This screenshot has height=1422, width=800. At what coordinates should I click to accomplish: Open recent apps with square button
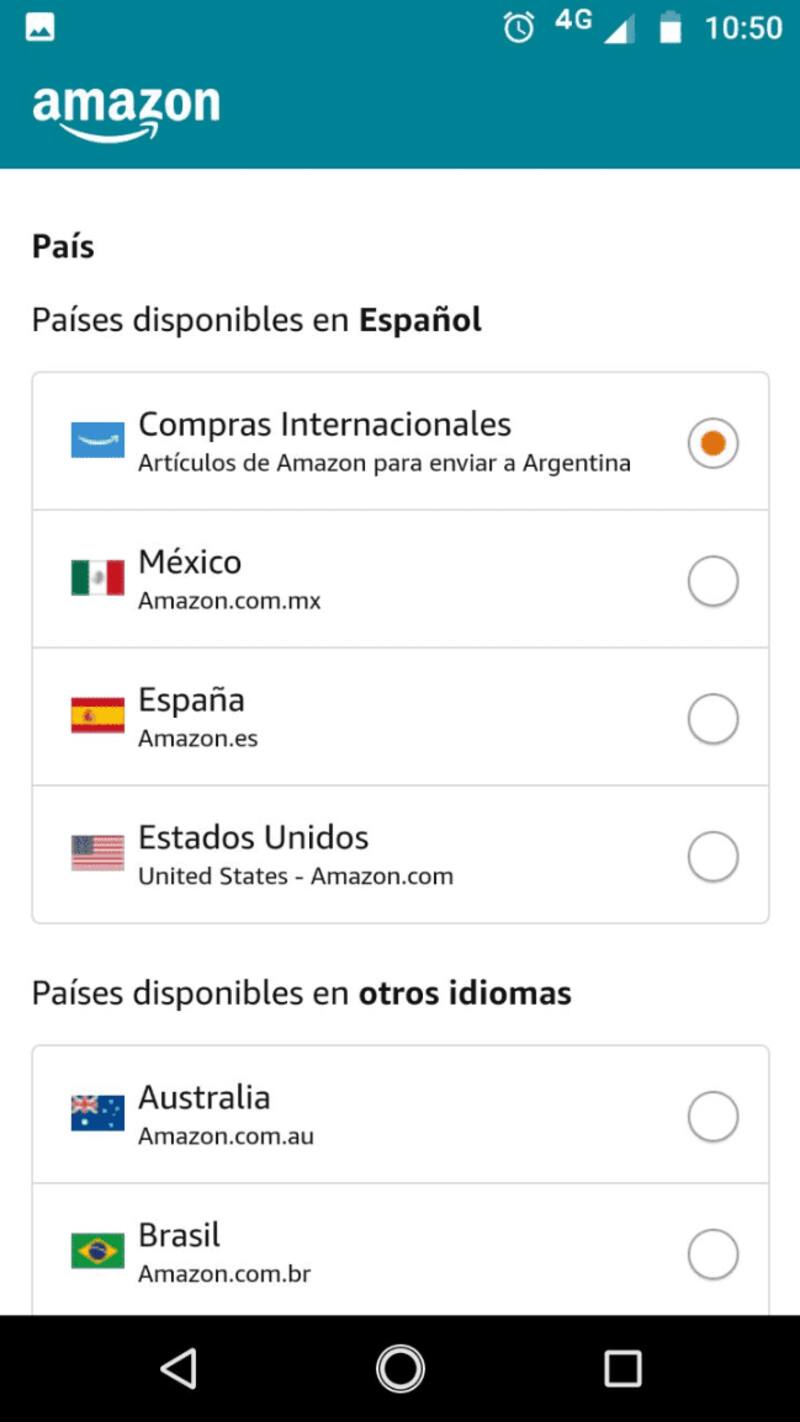tap(622, 1368)
